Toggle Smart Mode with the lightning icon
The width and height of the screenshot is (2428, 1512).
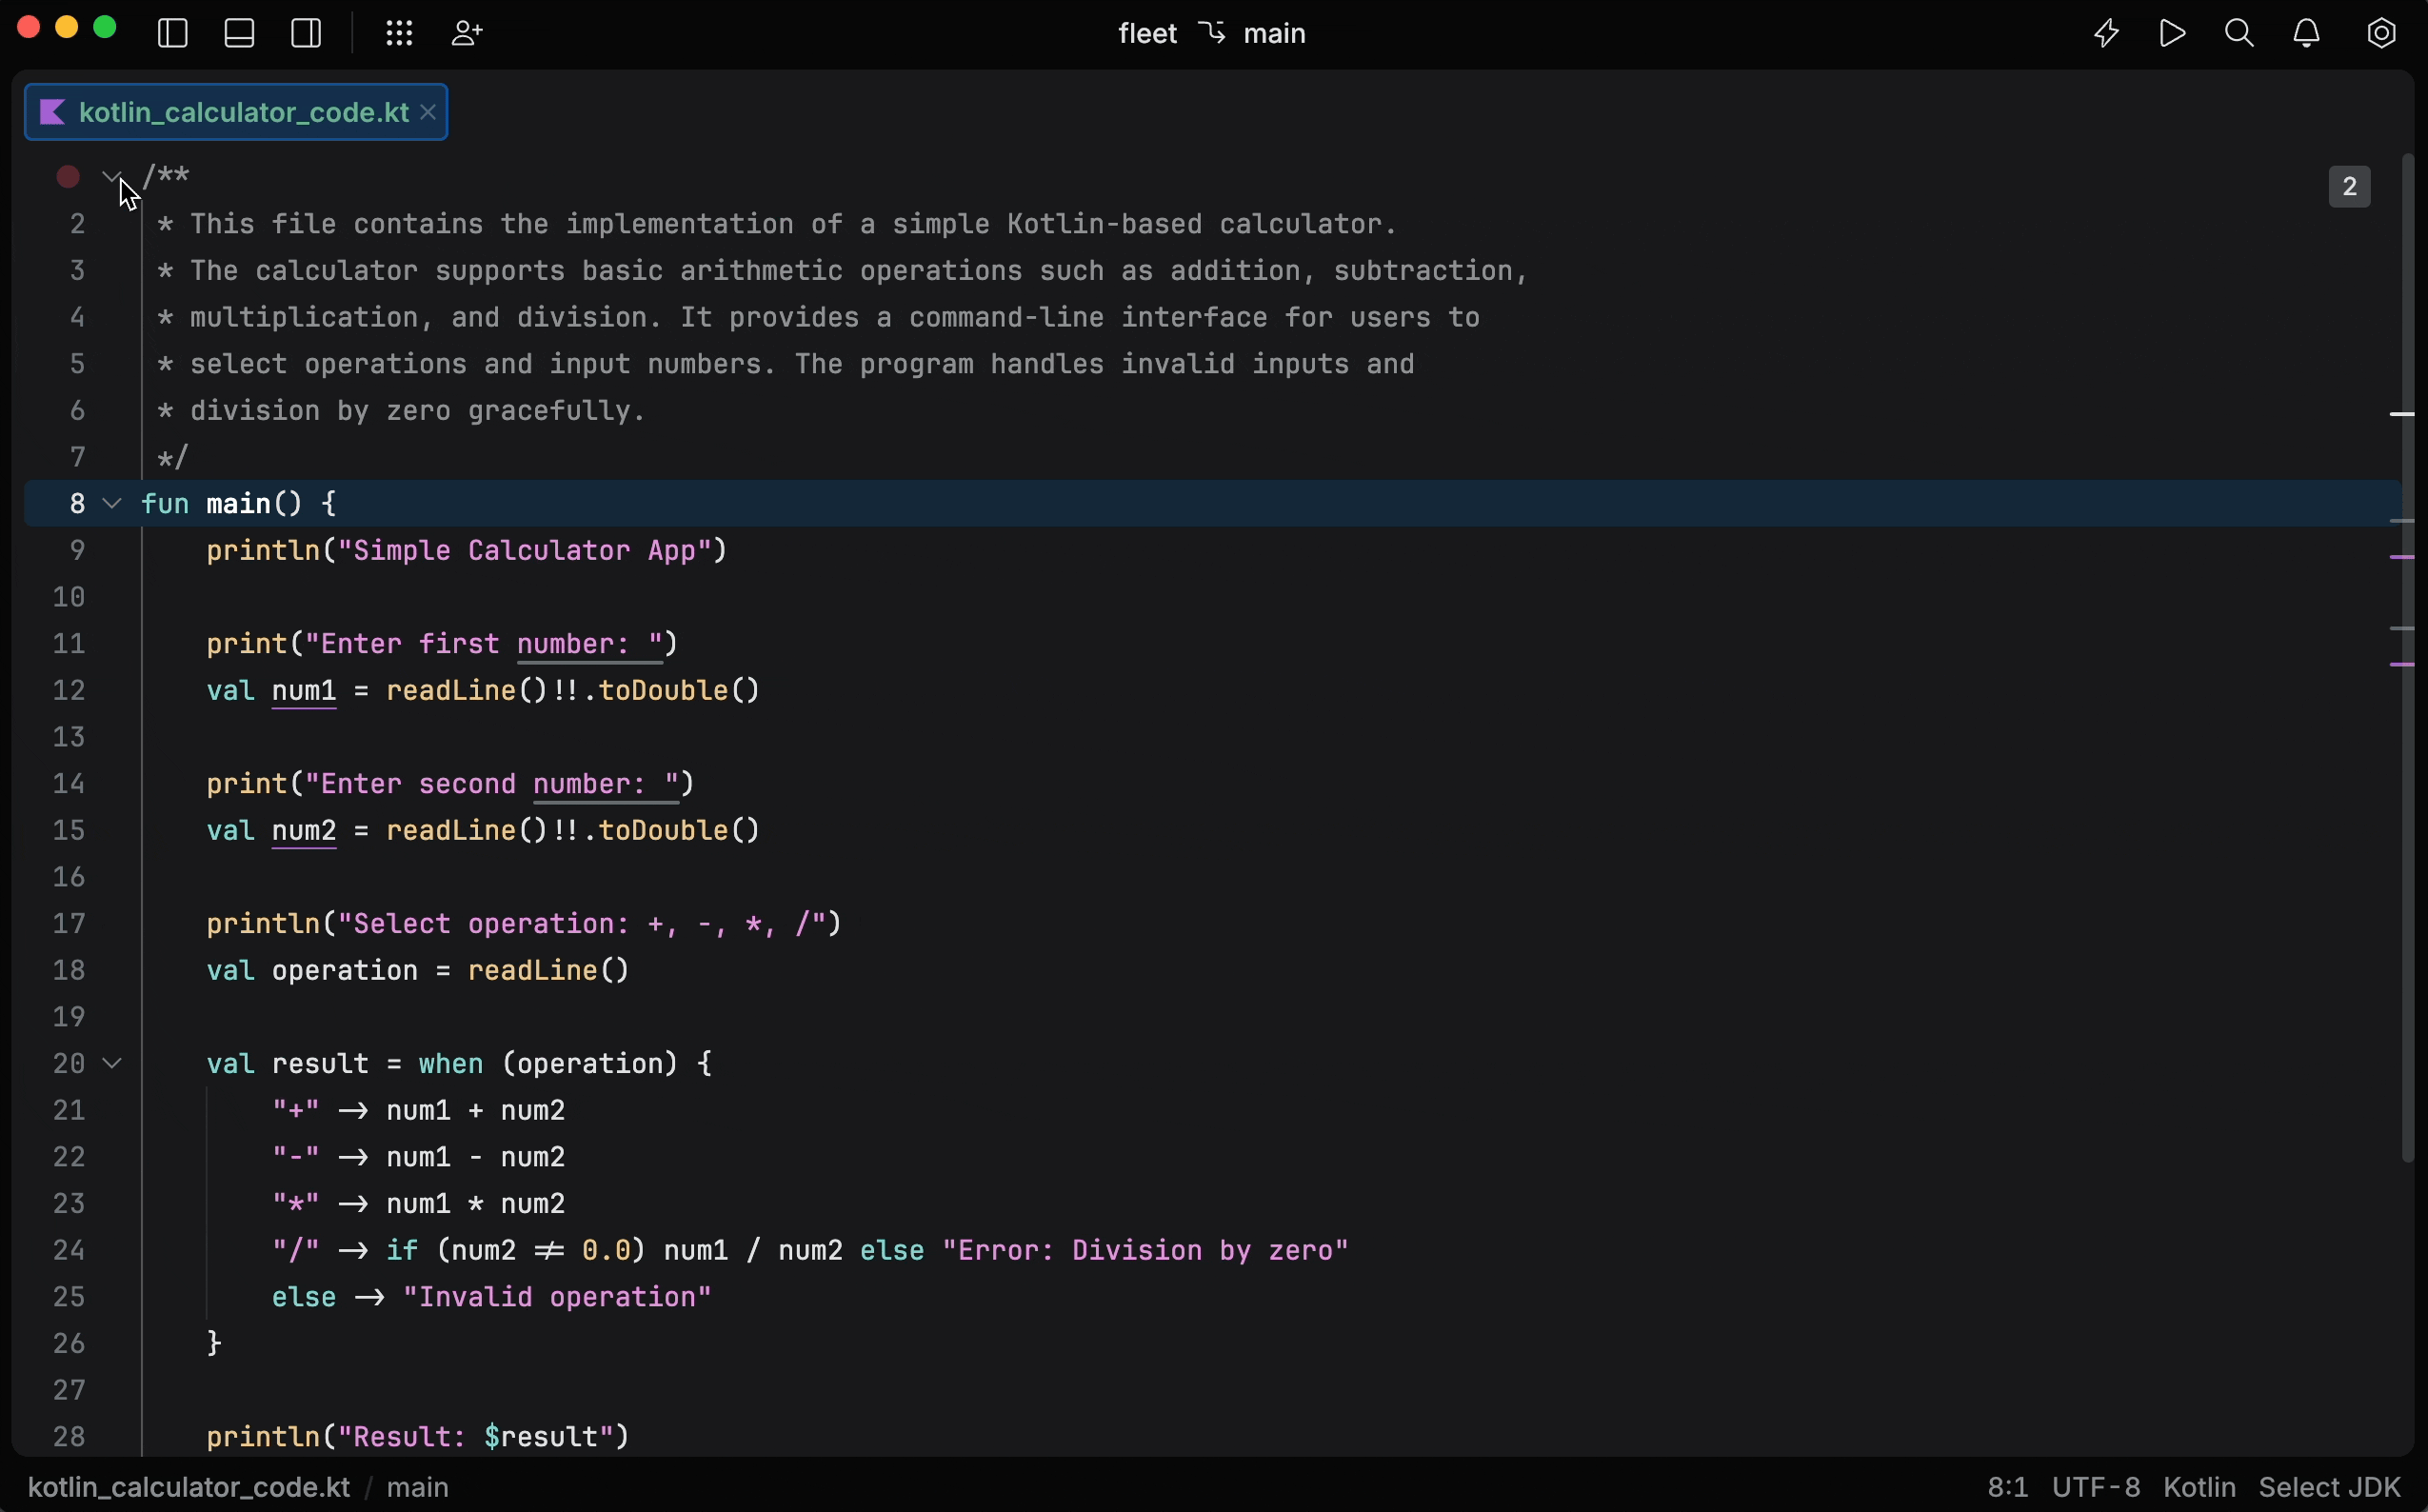pyautogui.click(x=2104, y=33)
